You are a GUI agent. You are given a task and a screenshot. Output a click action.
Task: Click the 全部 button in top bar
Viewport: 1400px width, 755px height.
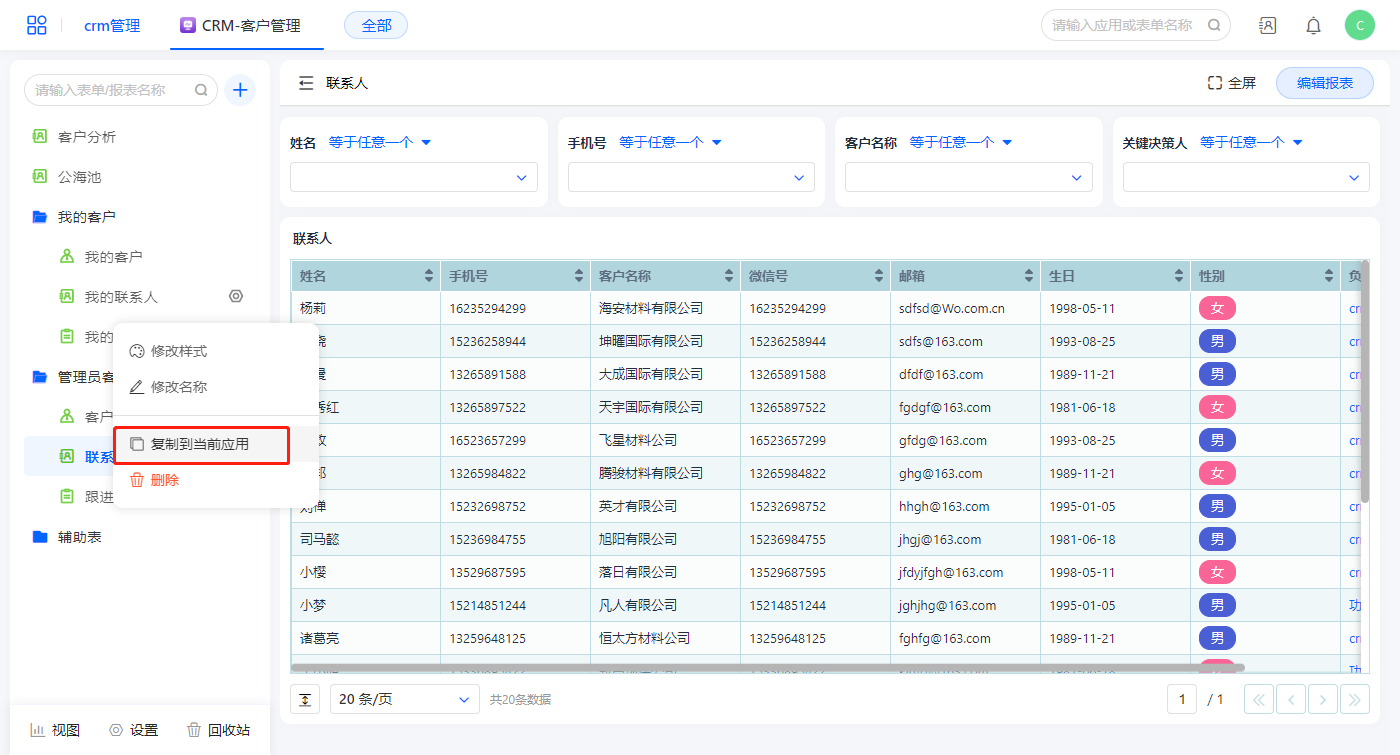[x=376, y=26]
